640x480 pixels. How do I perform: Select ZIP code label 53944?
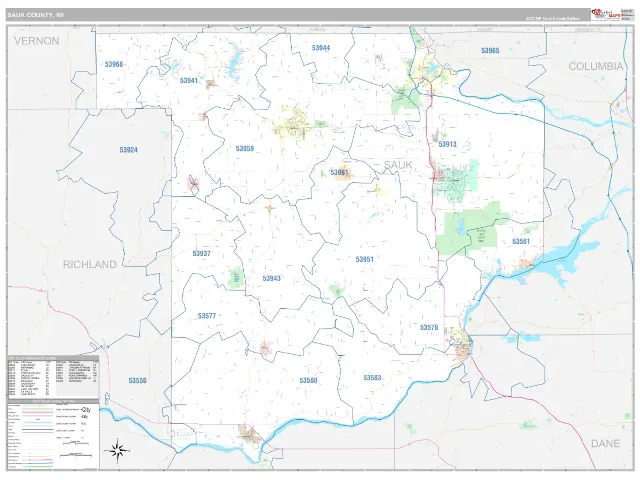point(321,48)
